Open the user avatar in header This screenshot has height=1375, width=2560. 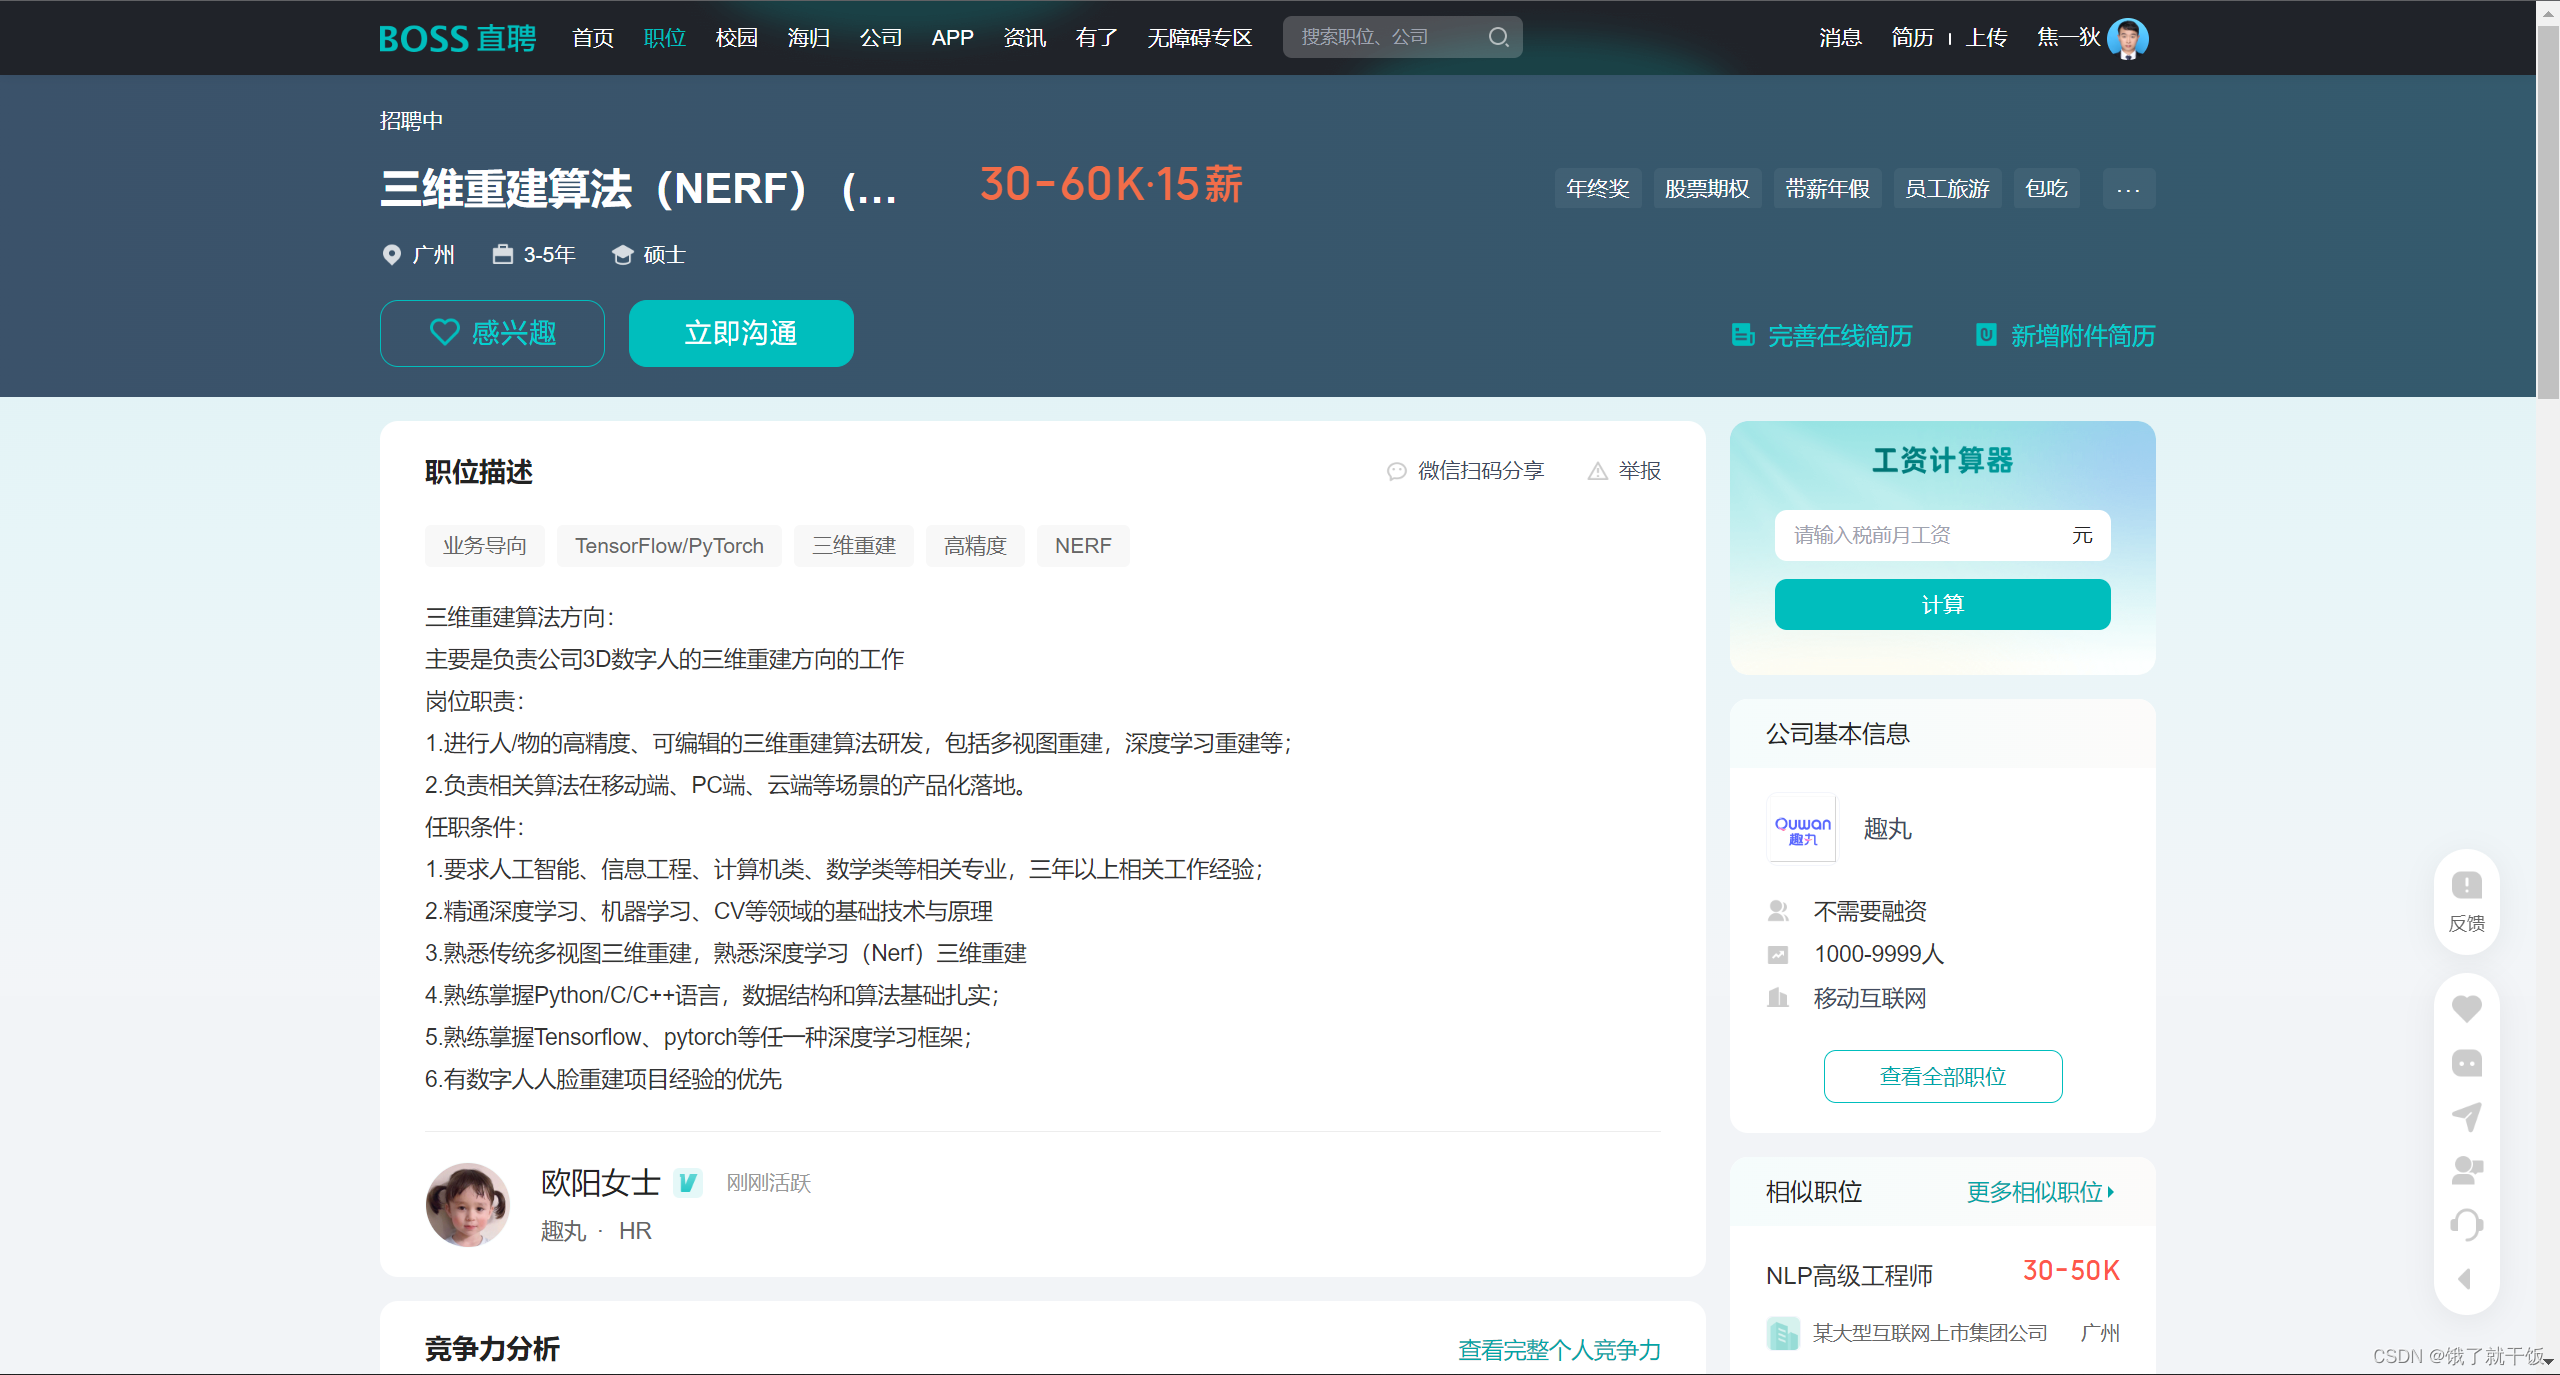pos(2127,38)
